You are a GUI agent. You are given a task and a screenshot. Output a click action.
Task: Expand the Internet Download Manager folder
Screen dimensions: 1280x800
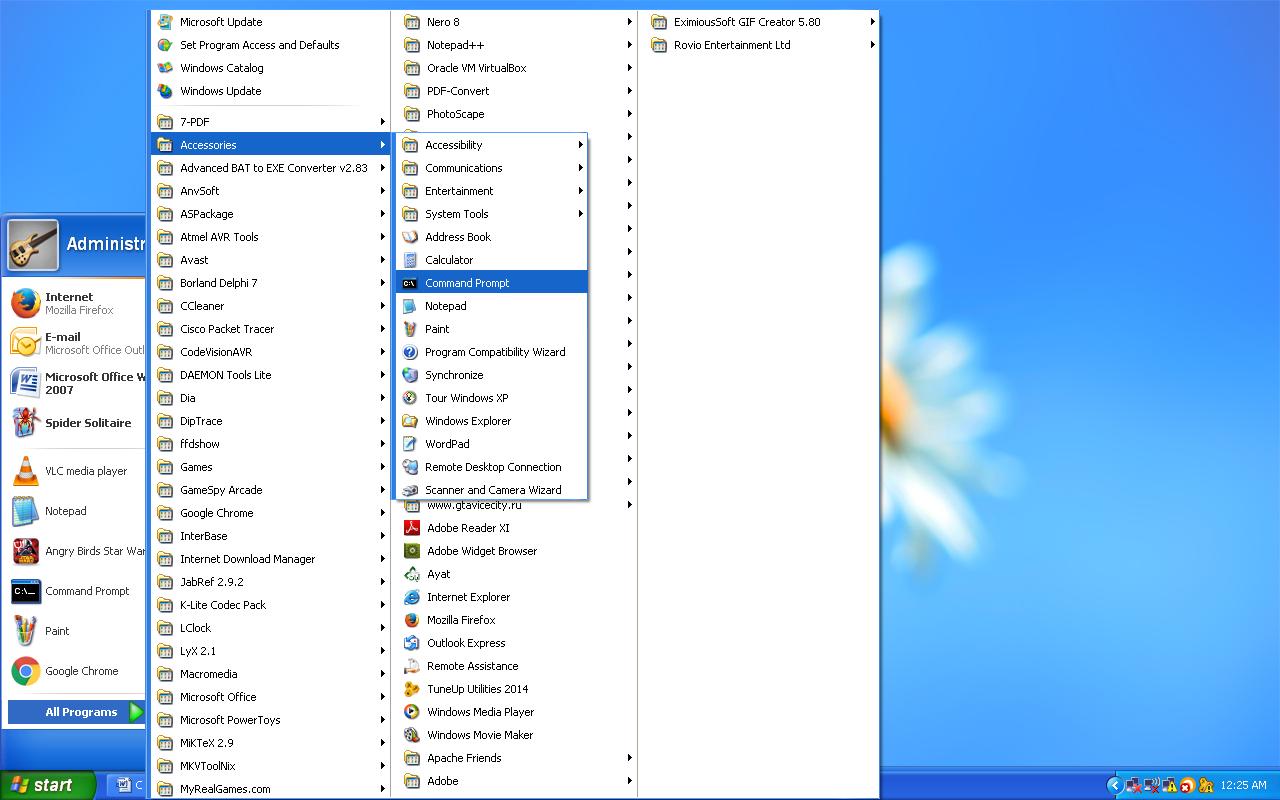270,559
